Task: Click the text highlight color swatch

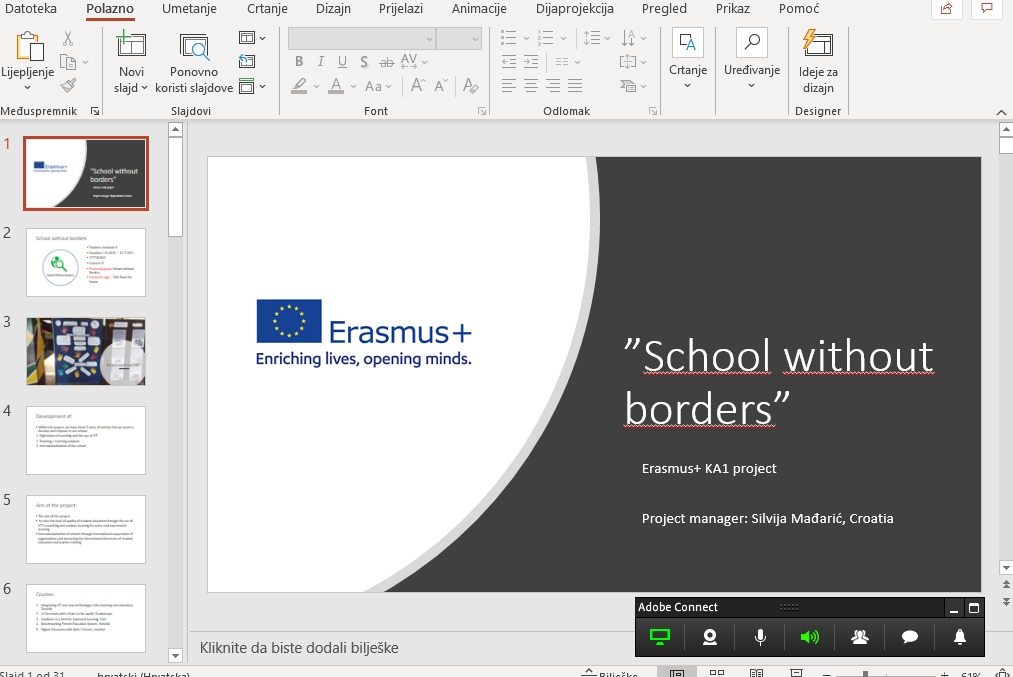Action: tap(298, 86)
